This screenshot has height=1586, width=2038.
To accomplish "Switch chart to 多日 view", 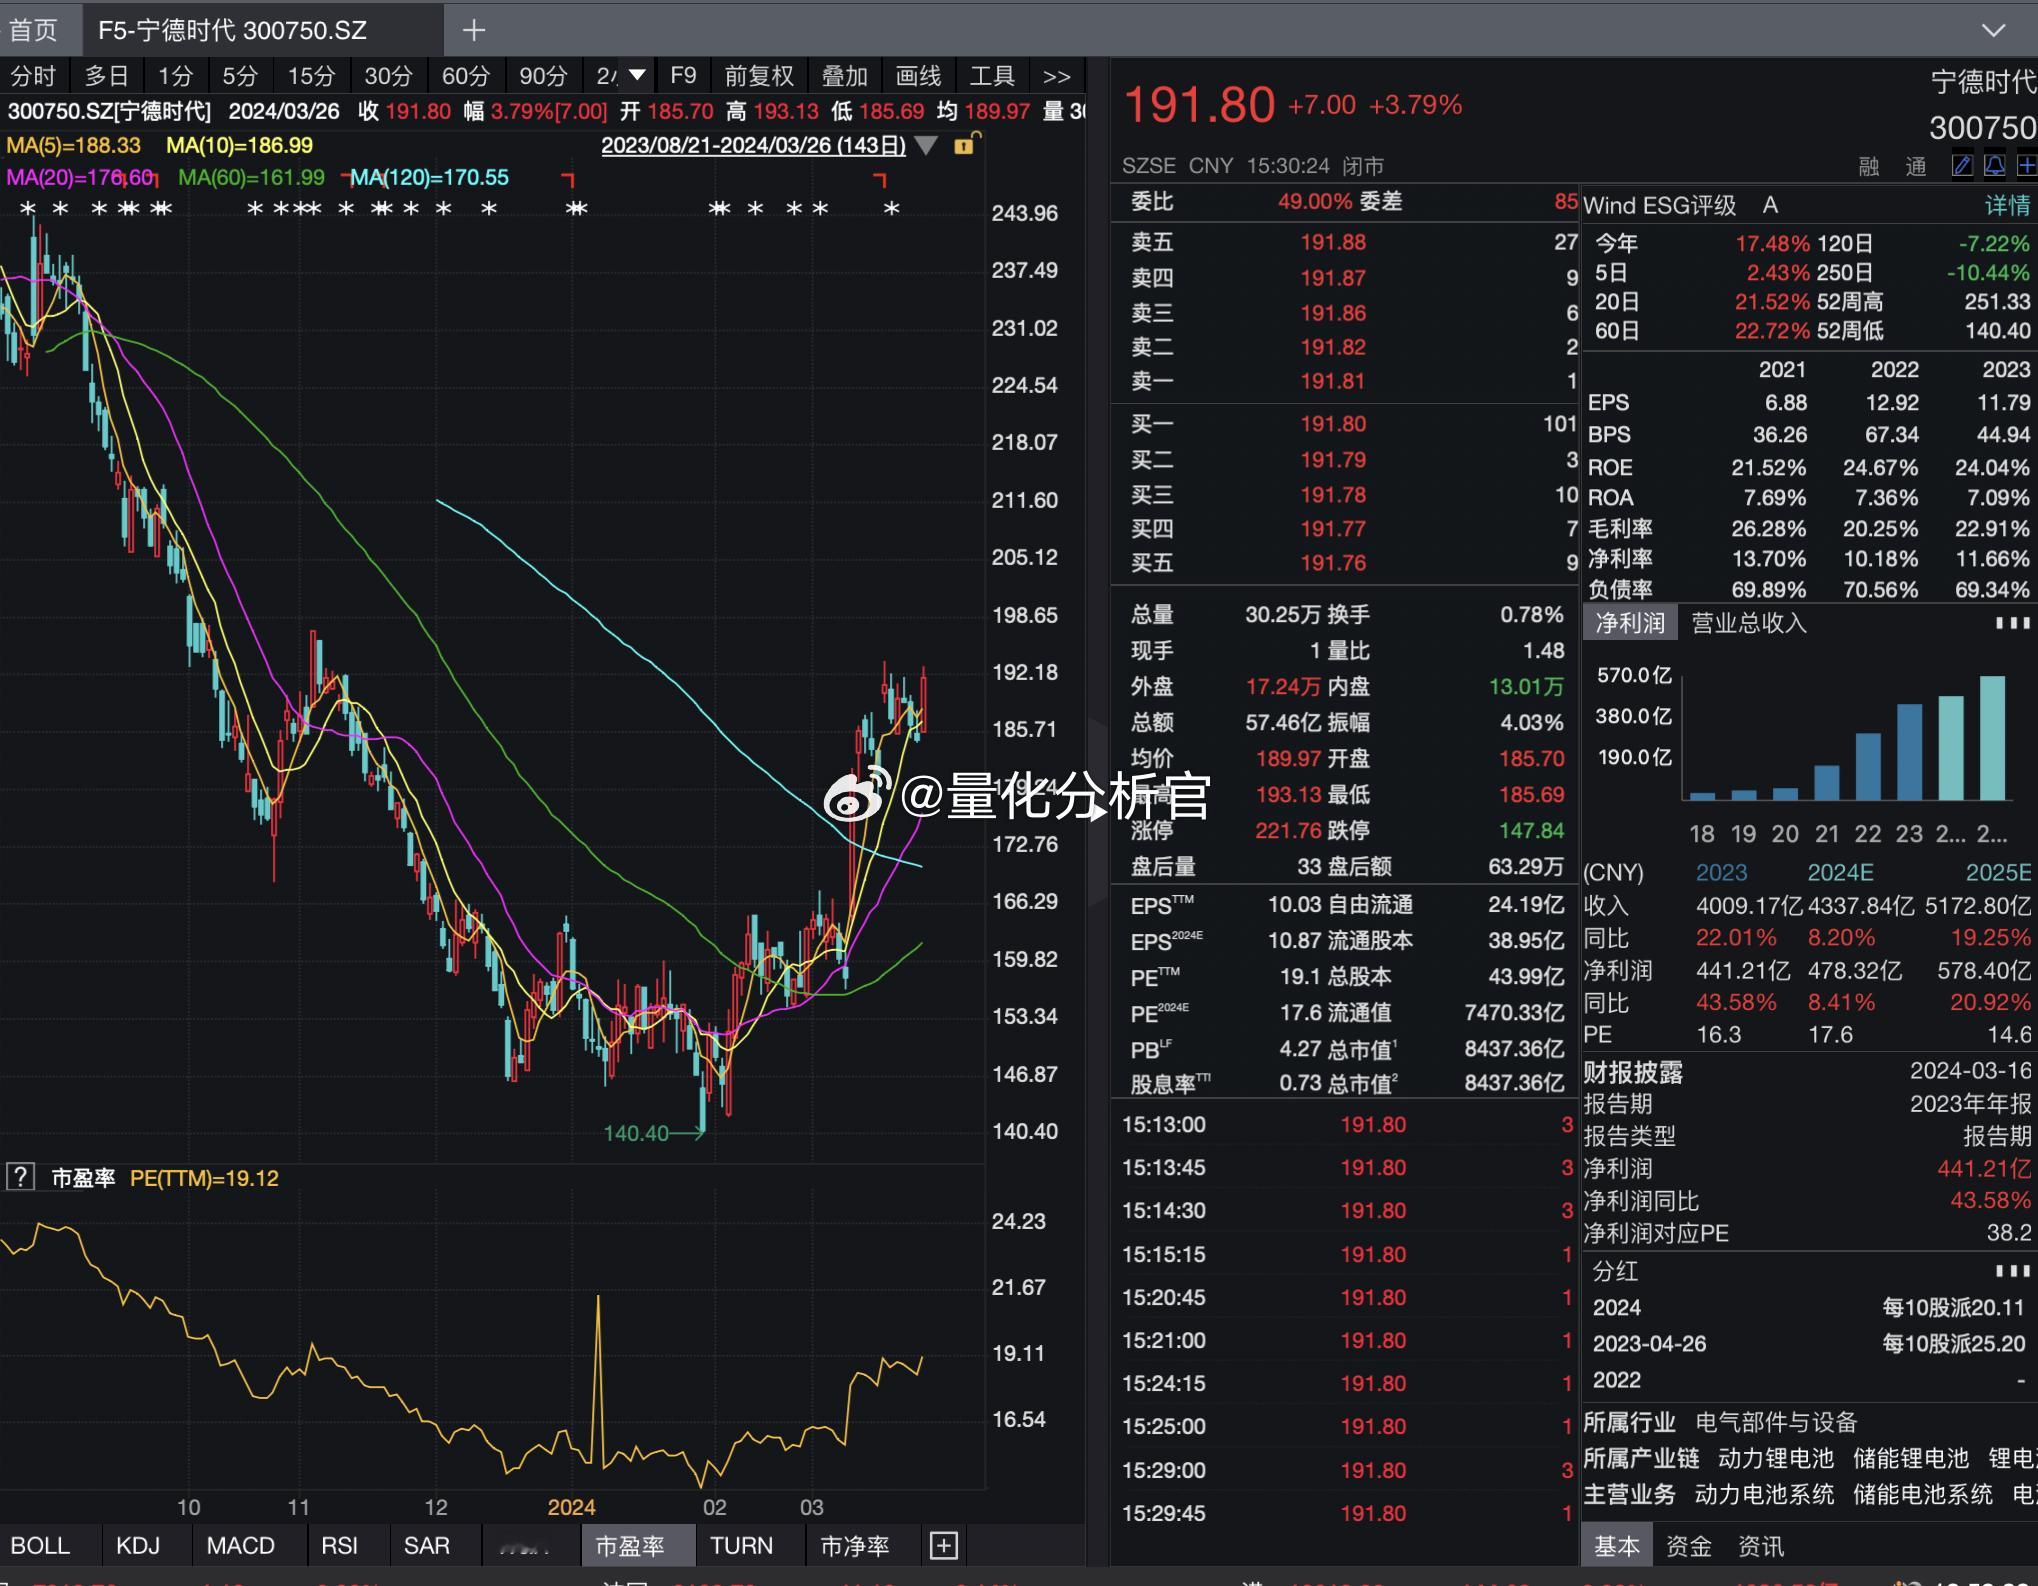I will tap(107, 76).
